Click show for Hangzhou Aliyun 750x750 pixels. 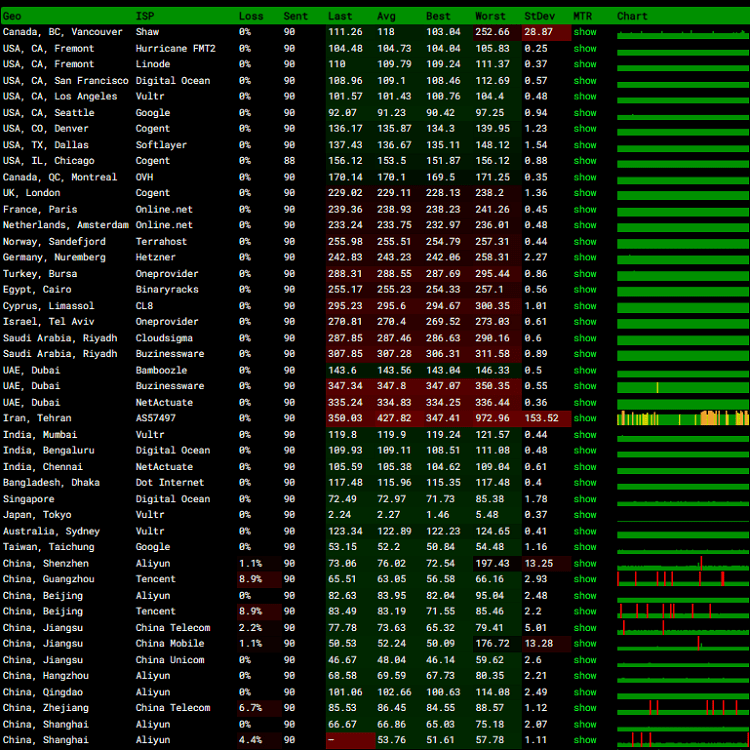pyautogui.click(x=585, y=676)
